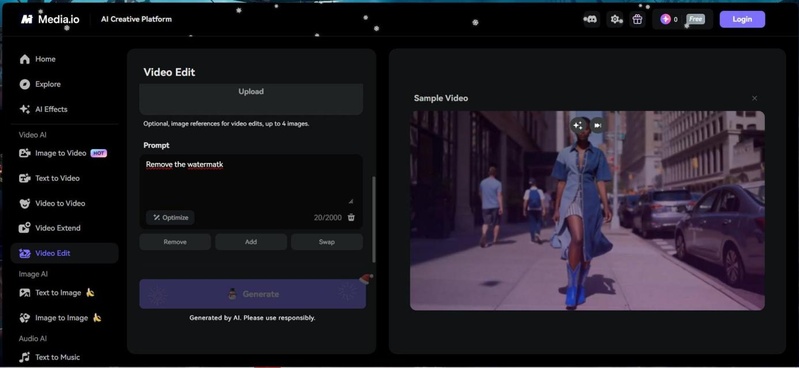Open the Discord community icon
This screenshot has height=368, width=799.
pos(591,19)
